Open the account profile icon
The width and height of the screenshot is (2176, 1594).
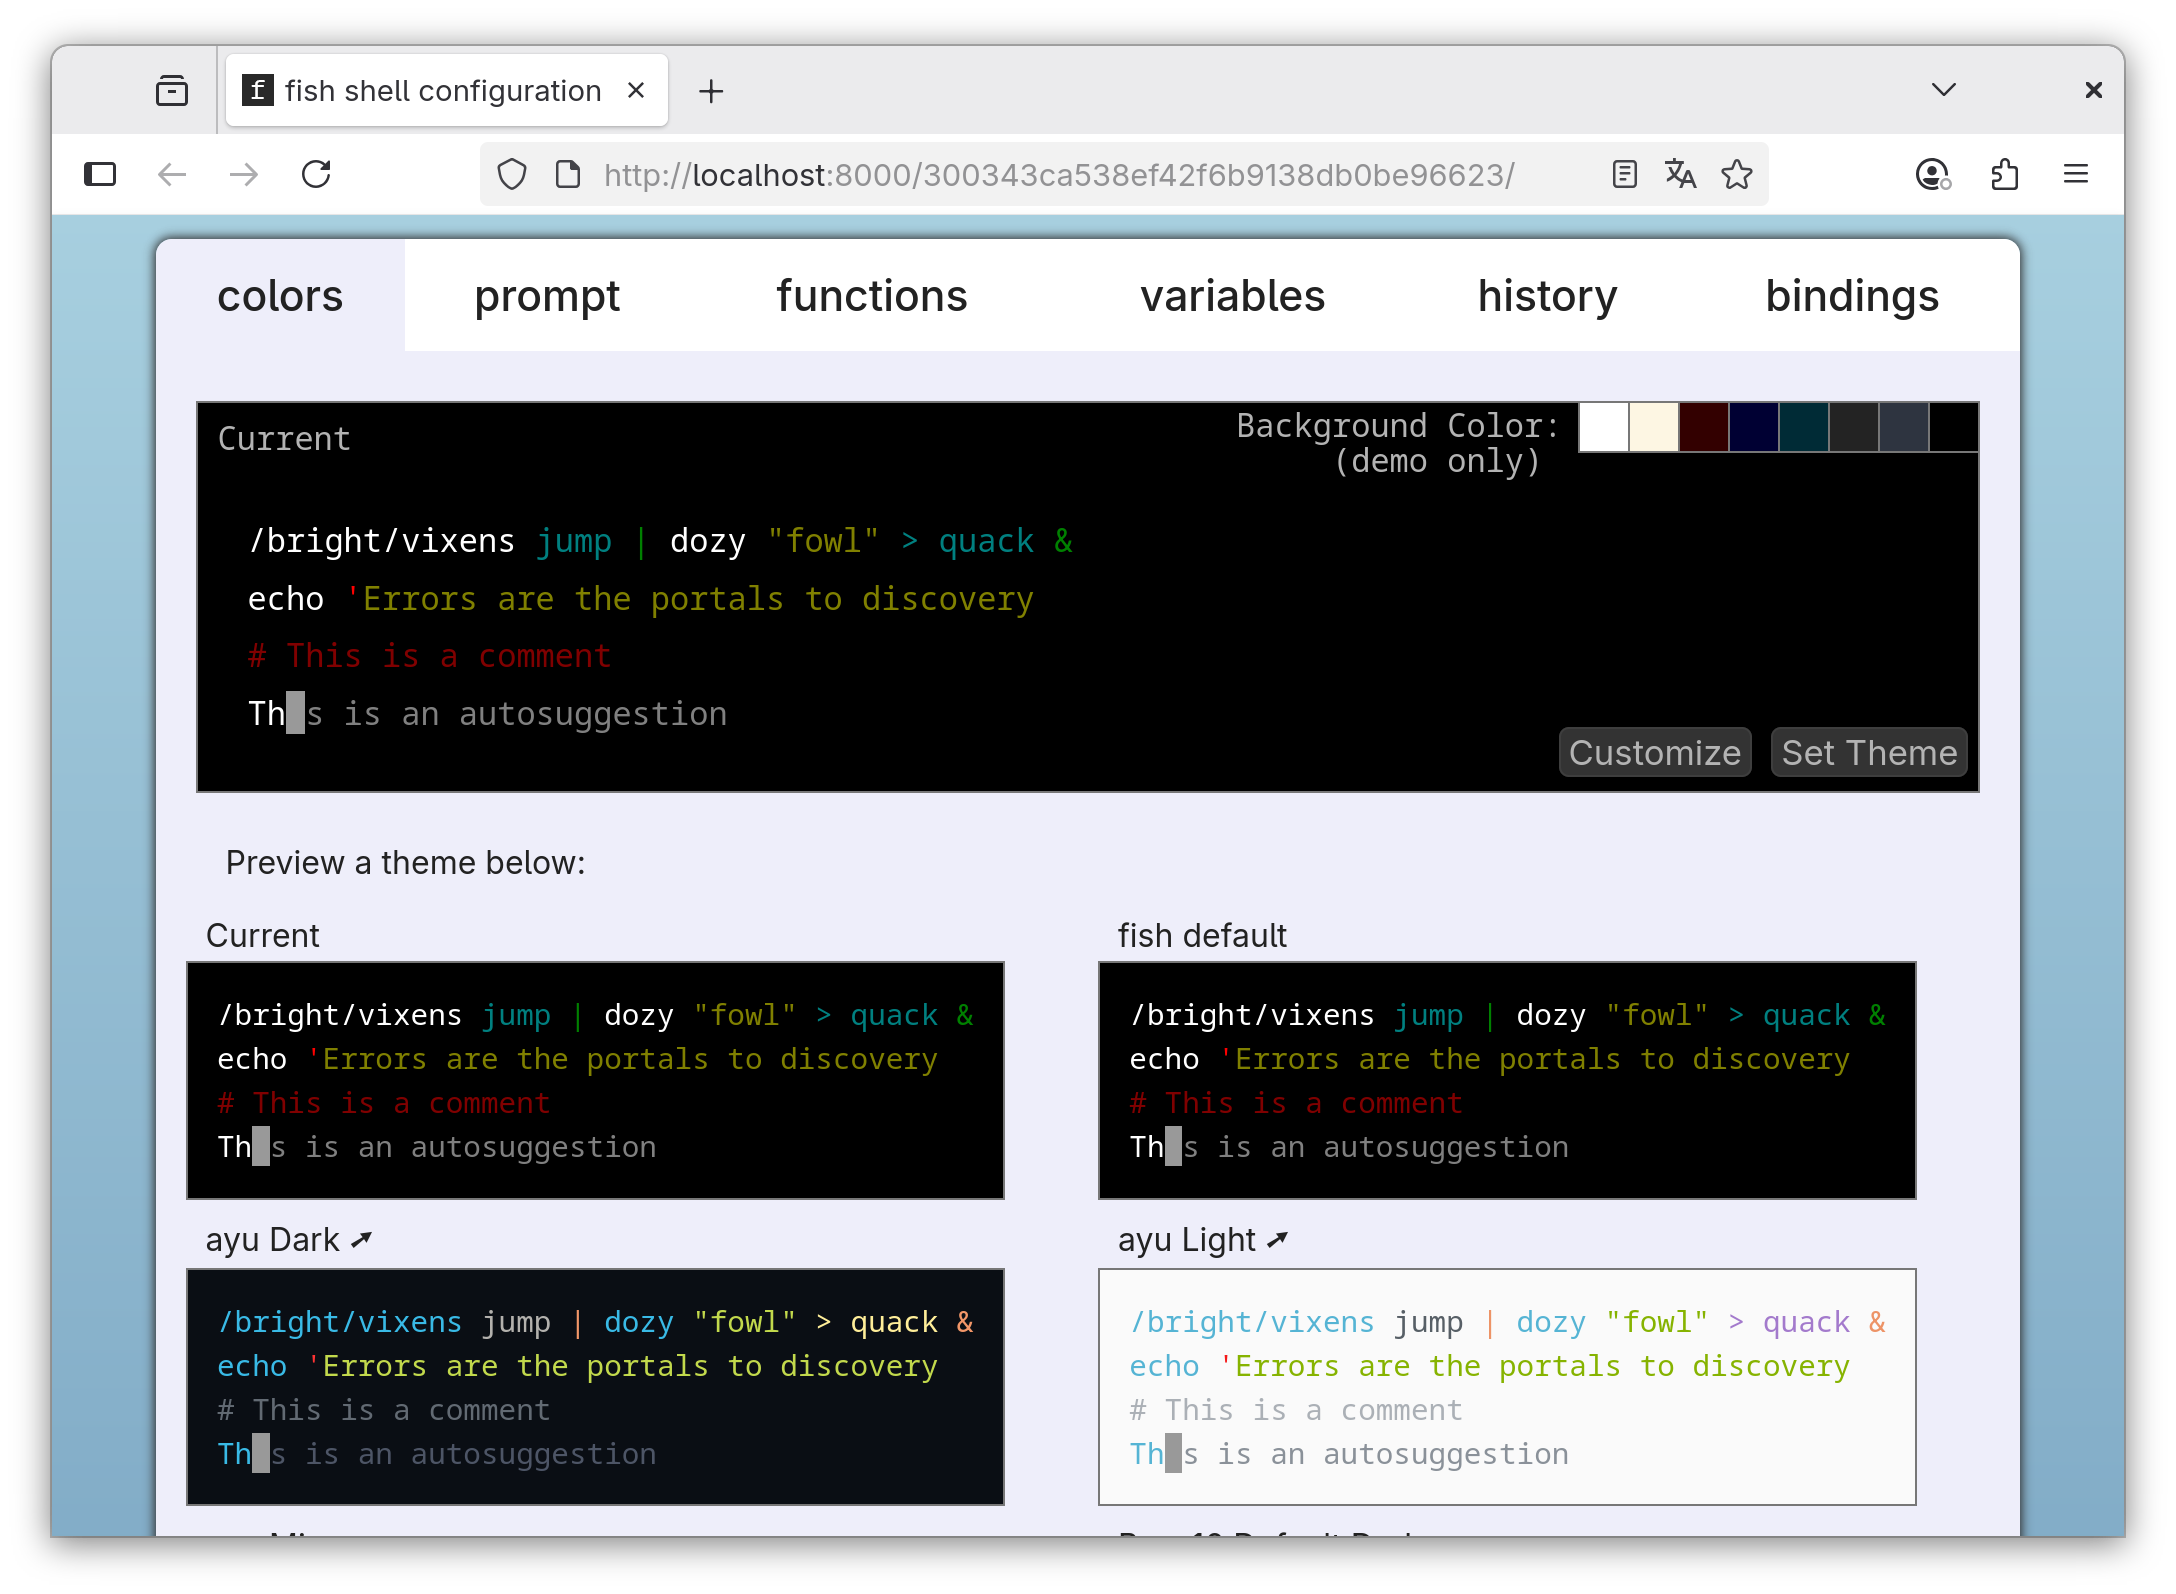(1932, 175)
